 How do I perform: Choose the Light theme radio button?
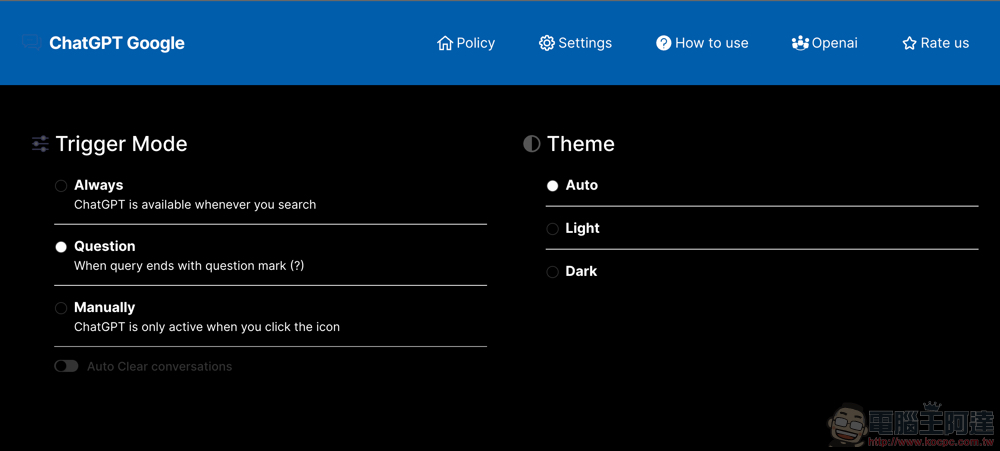pyautogui.click(x=552, y=228)
